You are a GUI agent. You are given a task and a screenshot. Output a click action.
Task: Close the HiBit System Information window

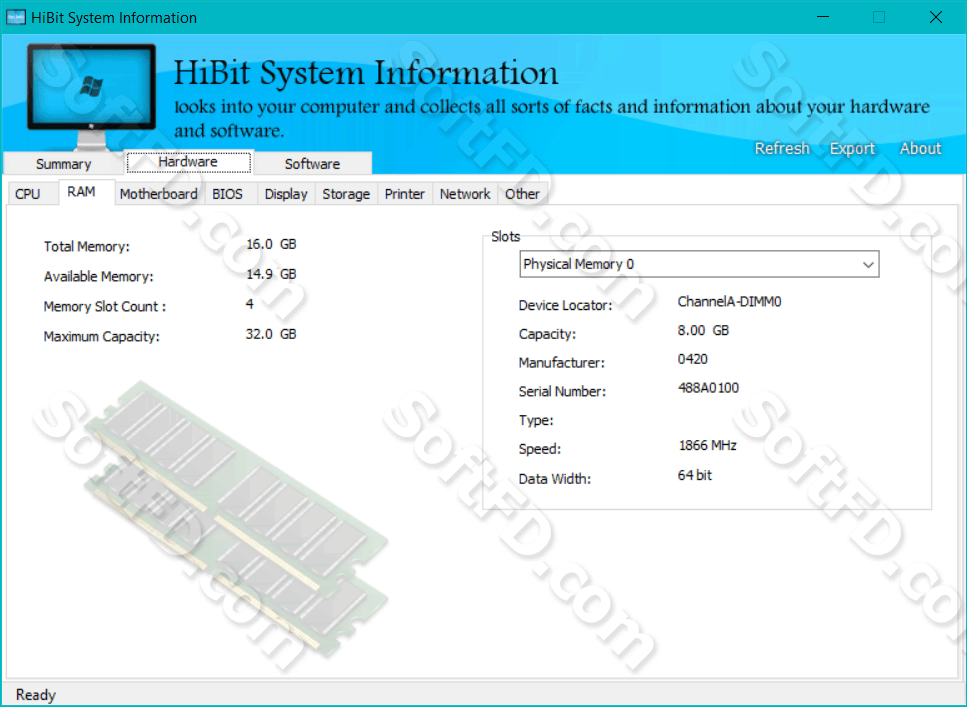[x=936, y=17]
